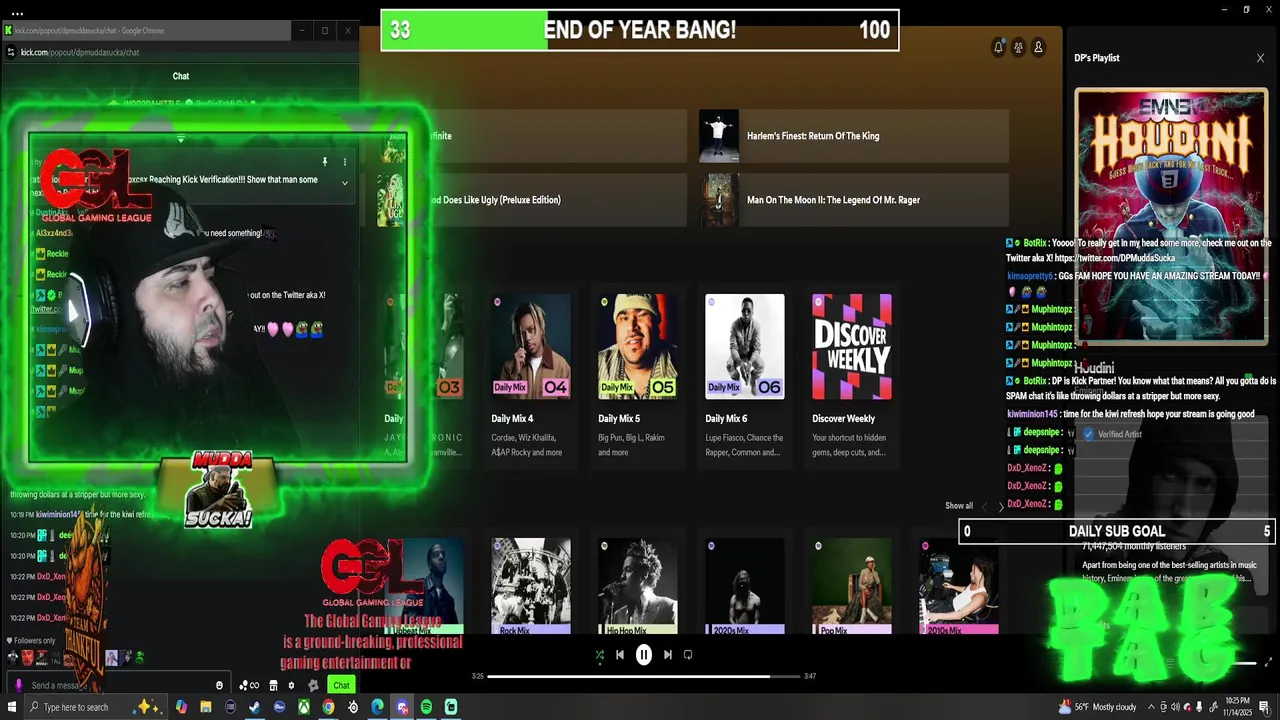Open the Preluxe Edition album tile
Image resolution: width=1280 pixels, height=720 pixels.
coord(531,200)
